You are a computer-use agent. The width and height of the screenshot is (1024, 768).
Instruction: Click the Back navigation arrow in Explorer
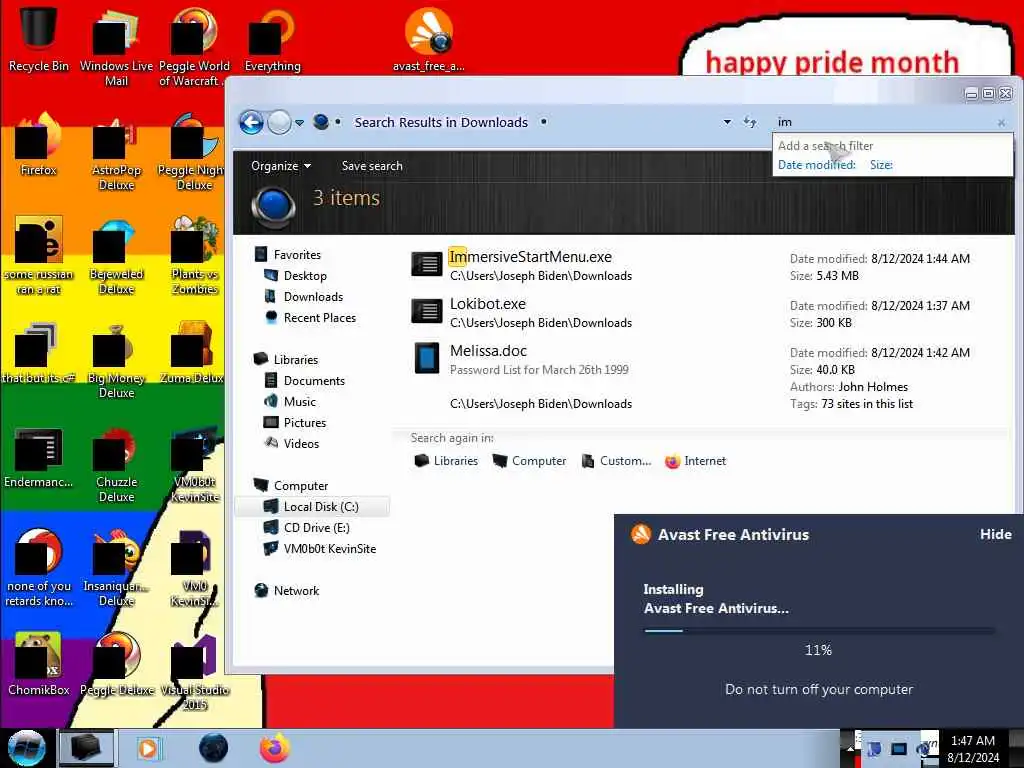pos(251,122)
